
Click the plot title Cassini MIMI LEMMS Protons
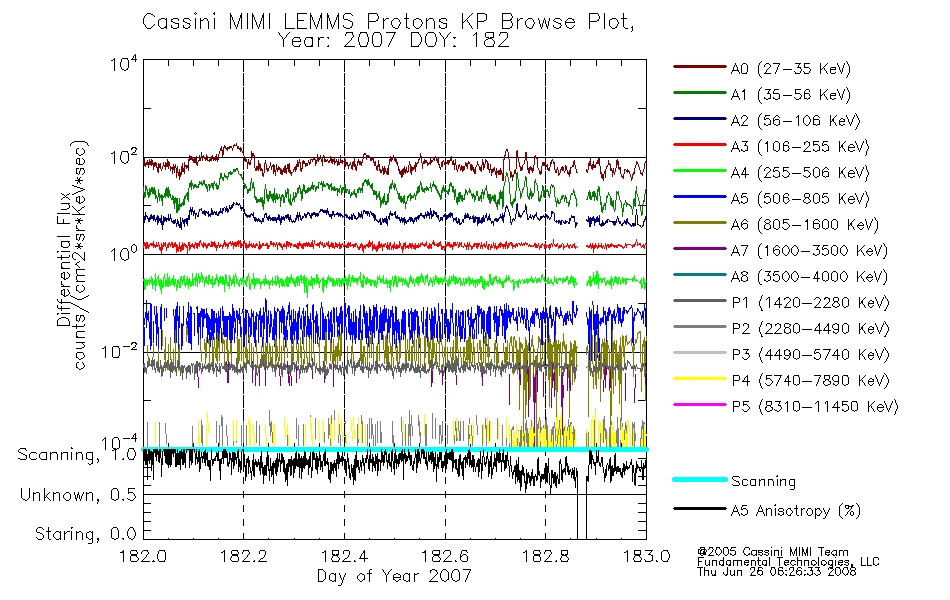pos(388,22)
